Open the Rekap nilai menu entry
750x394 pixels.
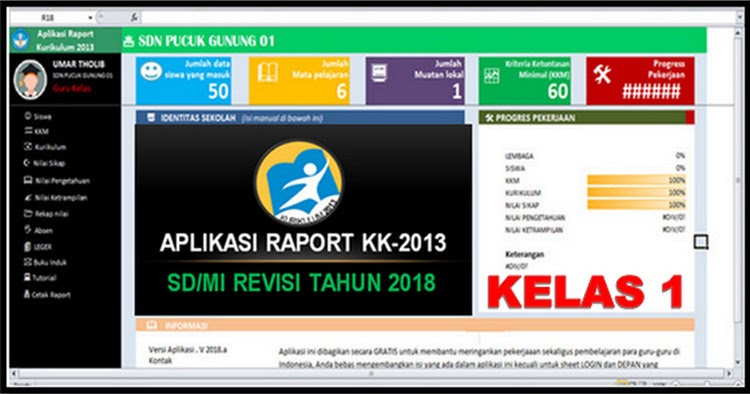(46, 214)
